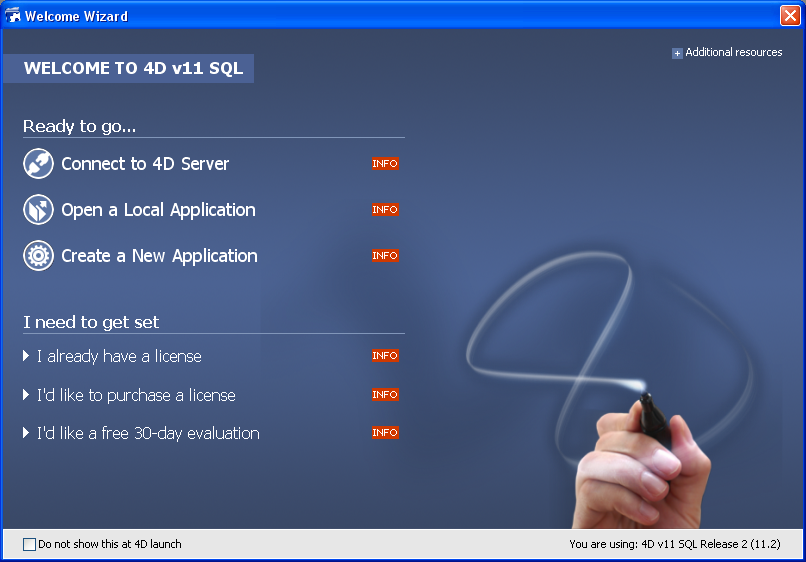Select Connect to 4D Server text
The height and width of the screenshot is (562, 806).
pyautogui.click(x=145, y=164)
